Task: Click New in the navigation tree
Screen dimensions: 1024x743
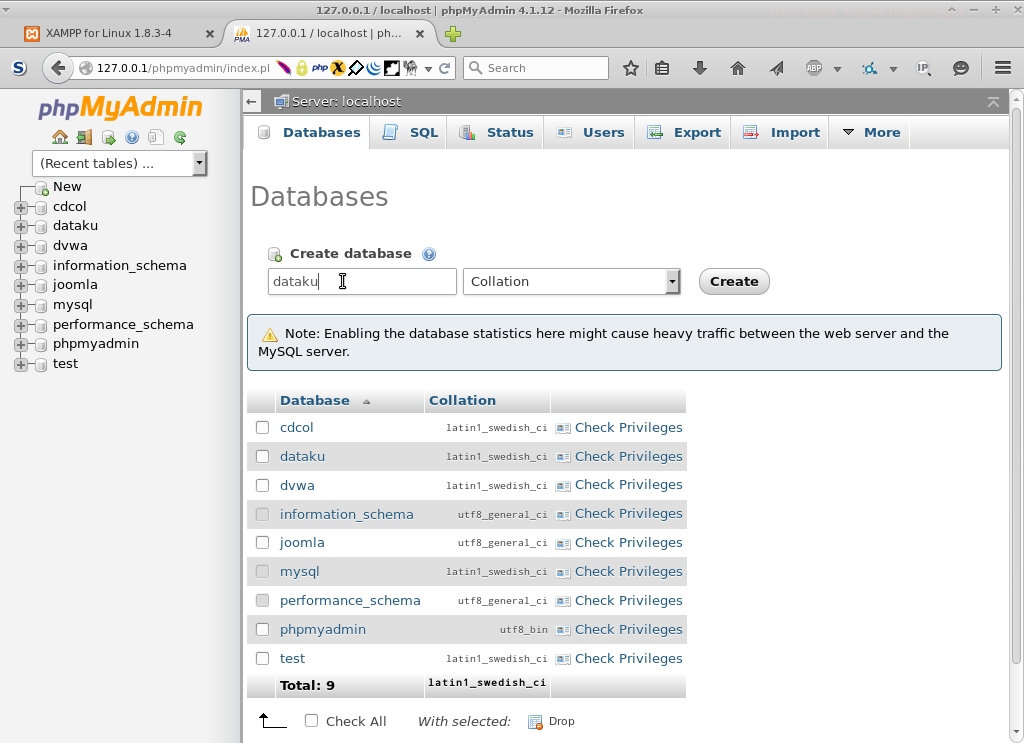Action: [67, 187]
